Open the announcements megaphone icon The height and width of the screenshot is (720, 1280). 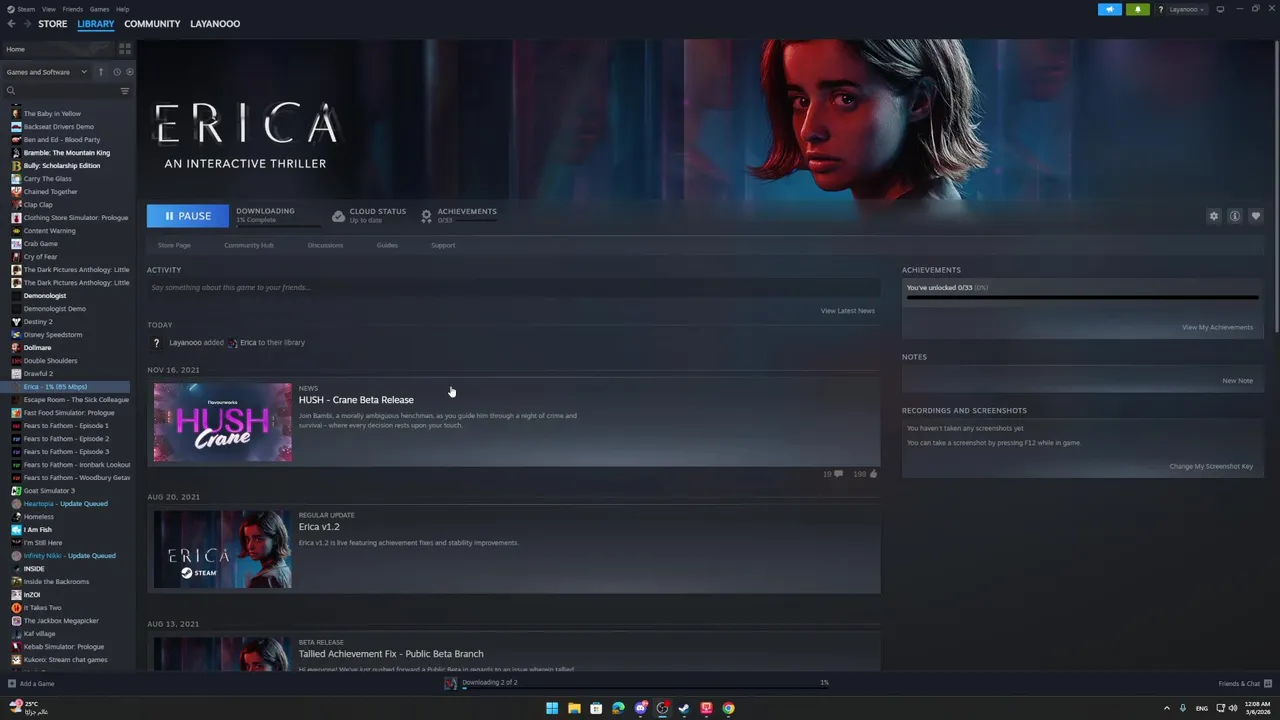[1110, 9]
